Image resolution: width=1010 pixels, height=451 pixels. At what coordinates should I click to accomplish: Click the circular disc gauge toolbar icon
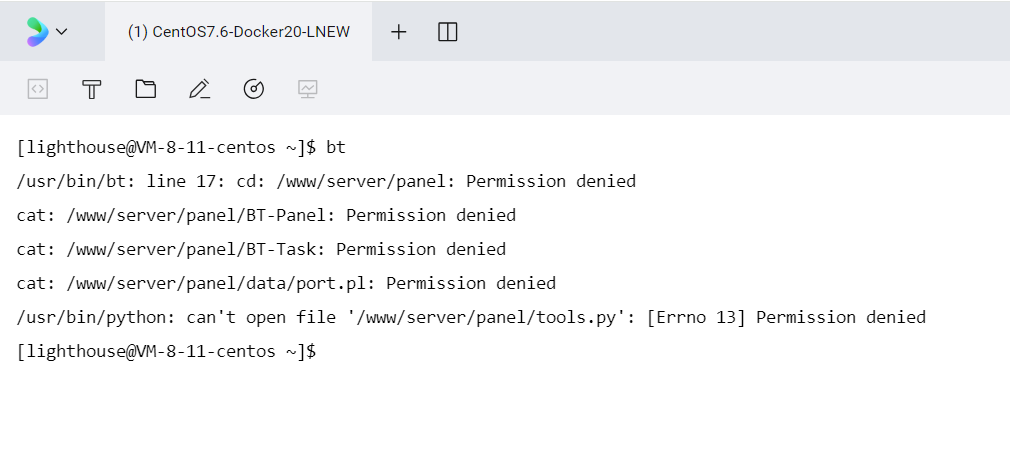tap(254, 89)
